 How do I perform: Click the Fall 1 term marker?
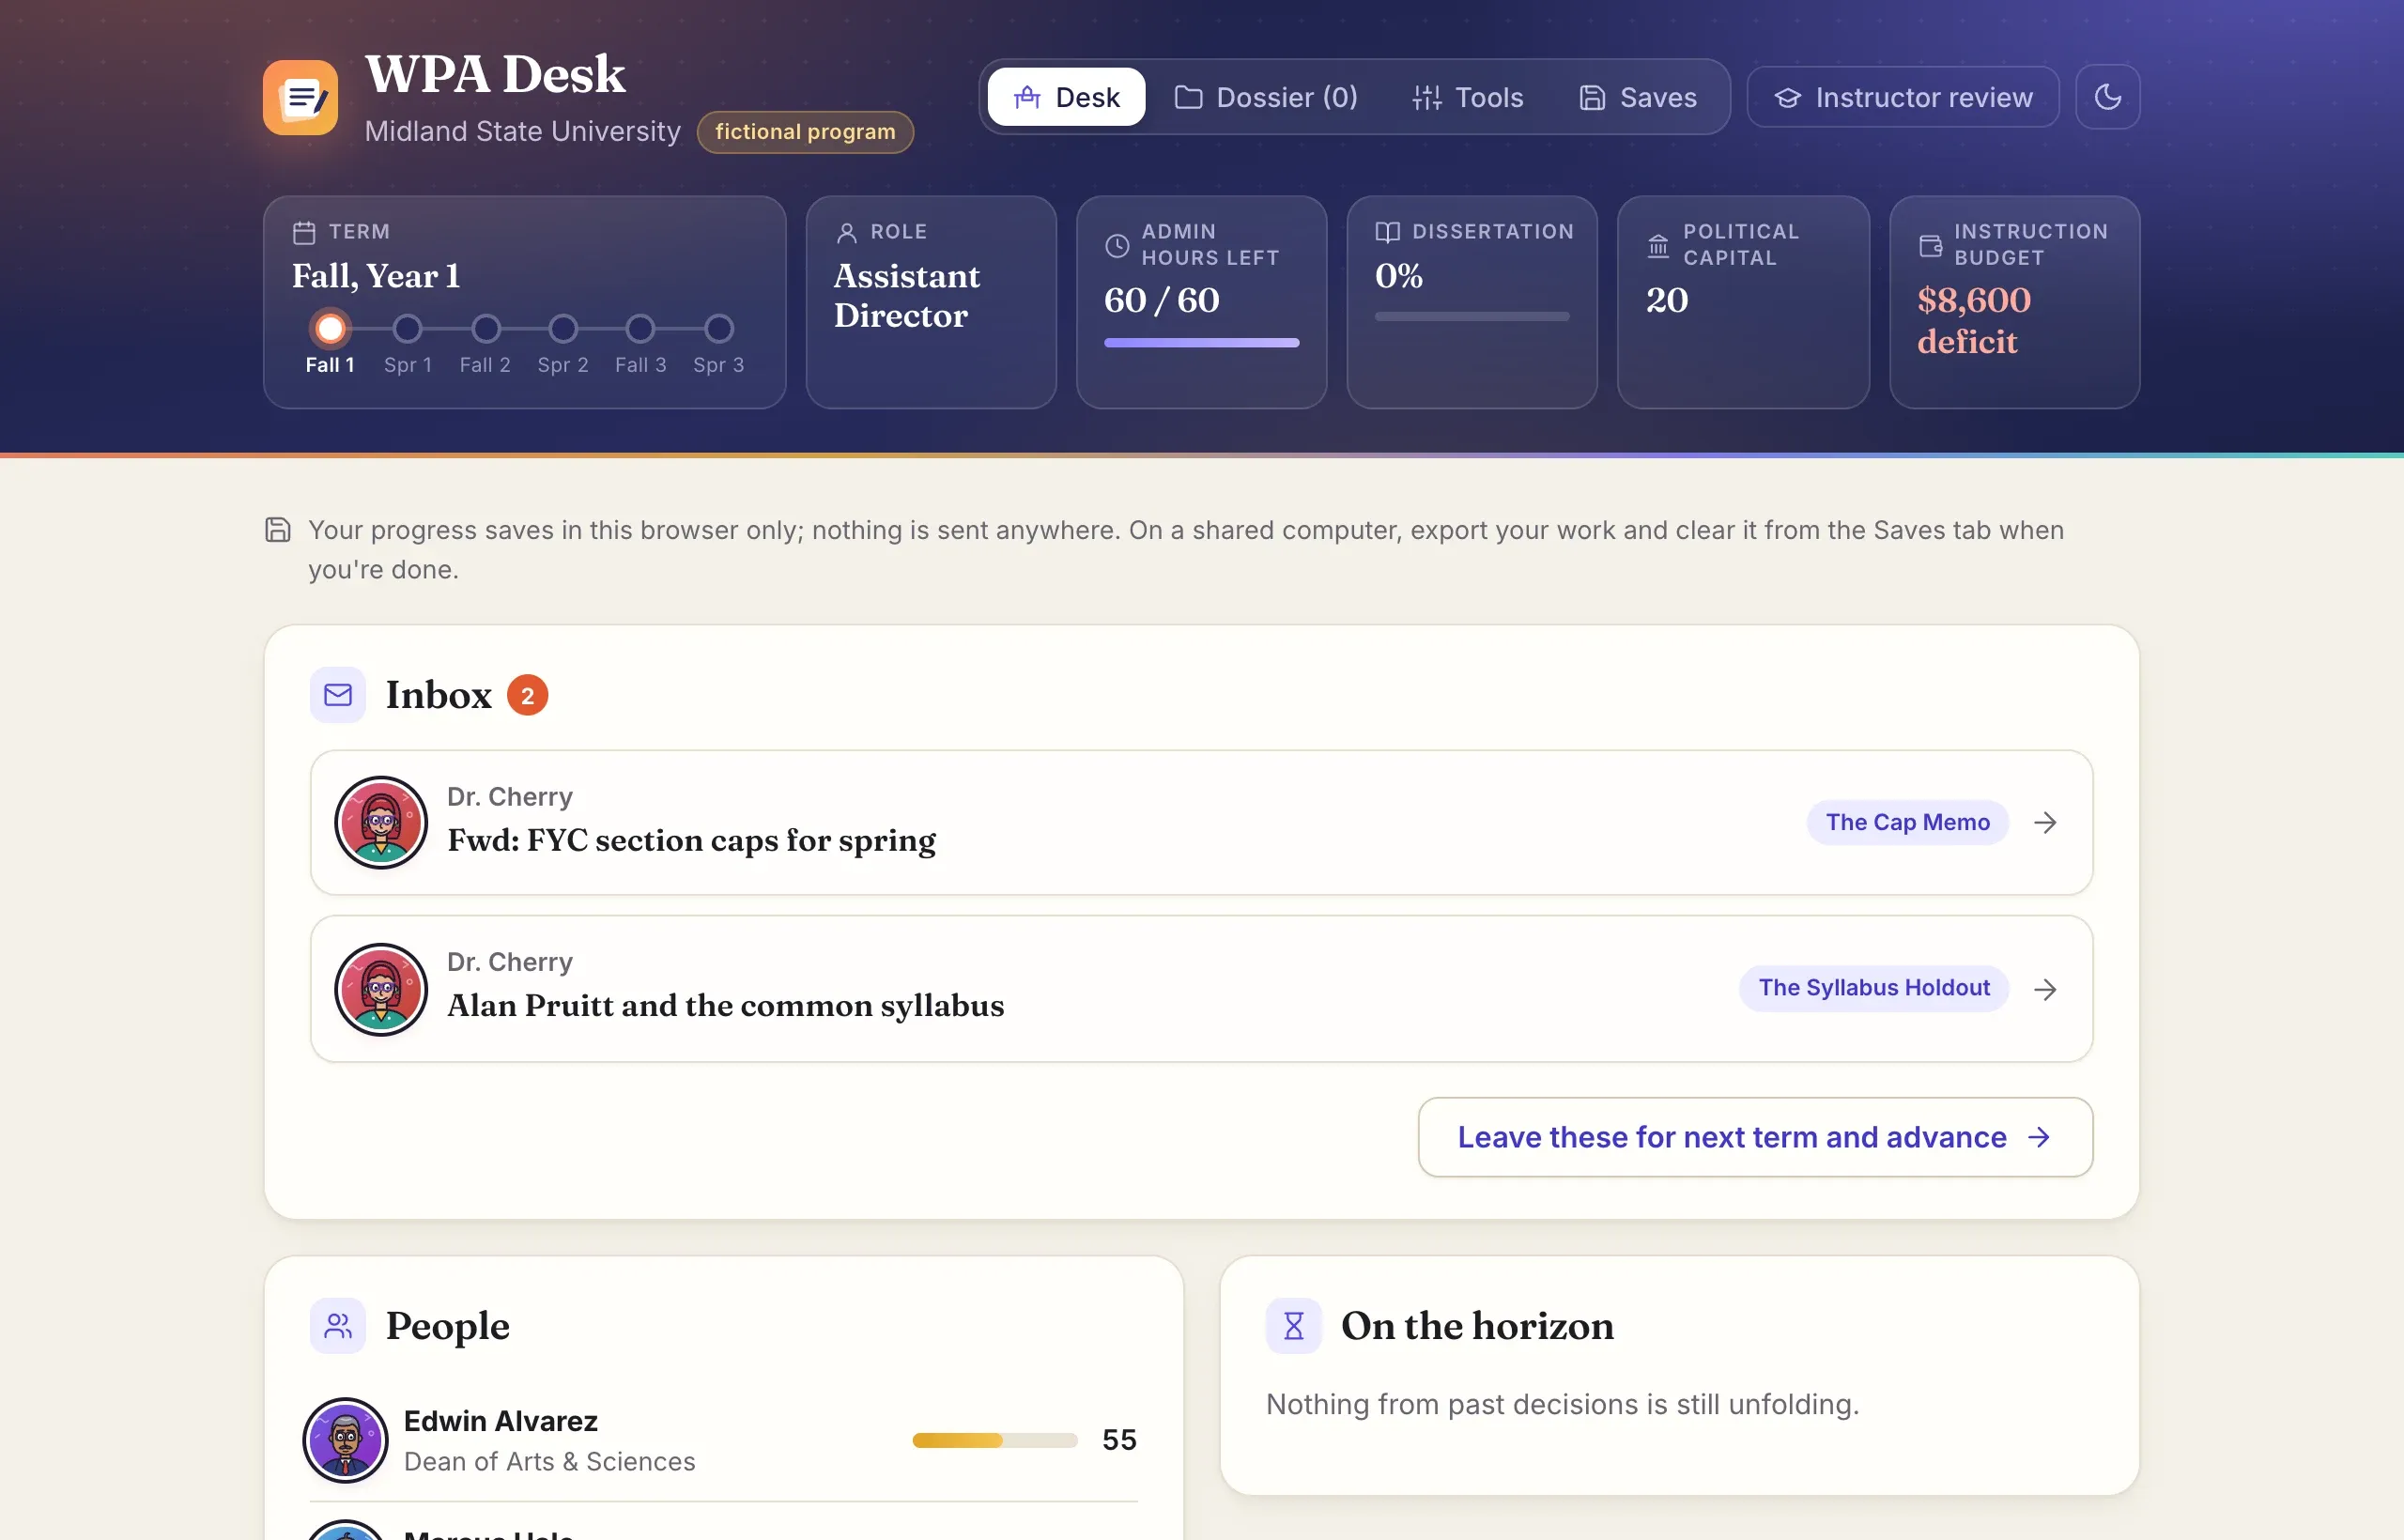(330, 329)
